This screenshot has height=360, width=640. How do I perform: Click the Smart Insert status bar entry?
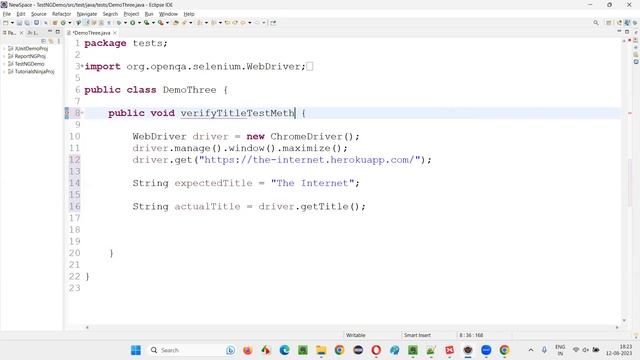pyautogui.click(x=417, y=335)
